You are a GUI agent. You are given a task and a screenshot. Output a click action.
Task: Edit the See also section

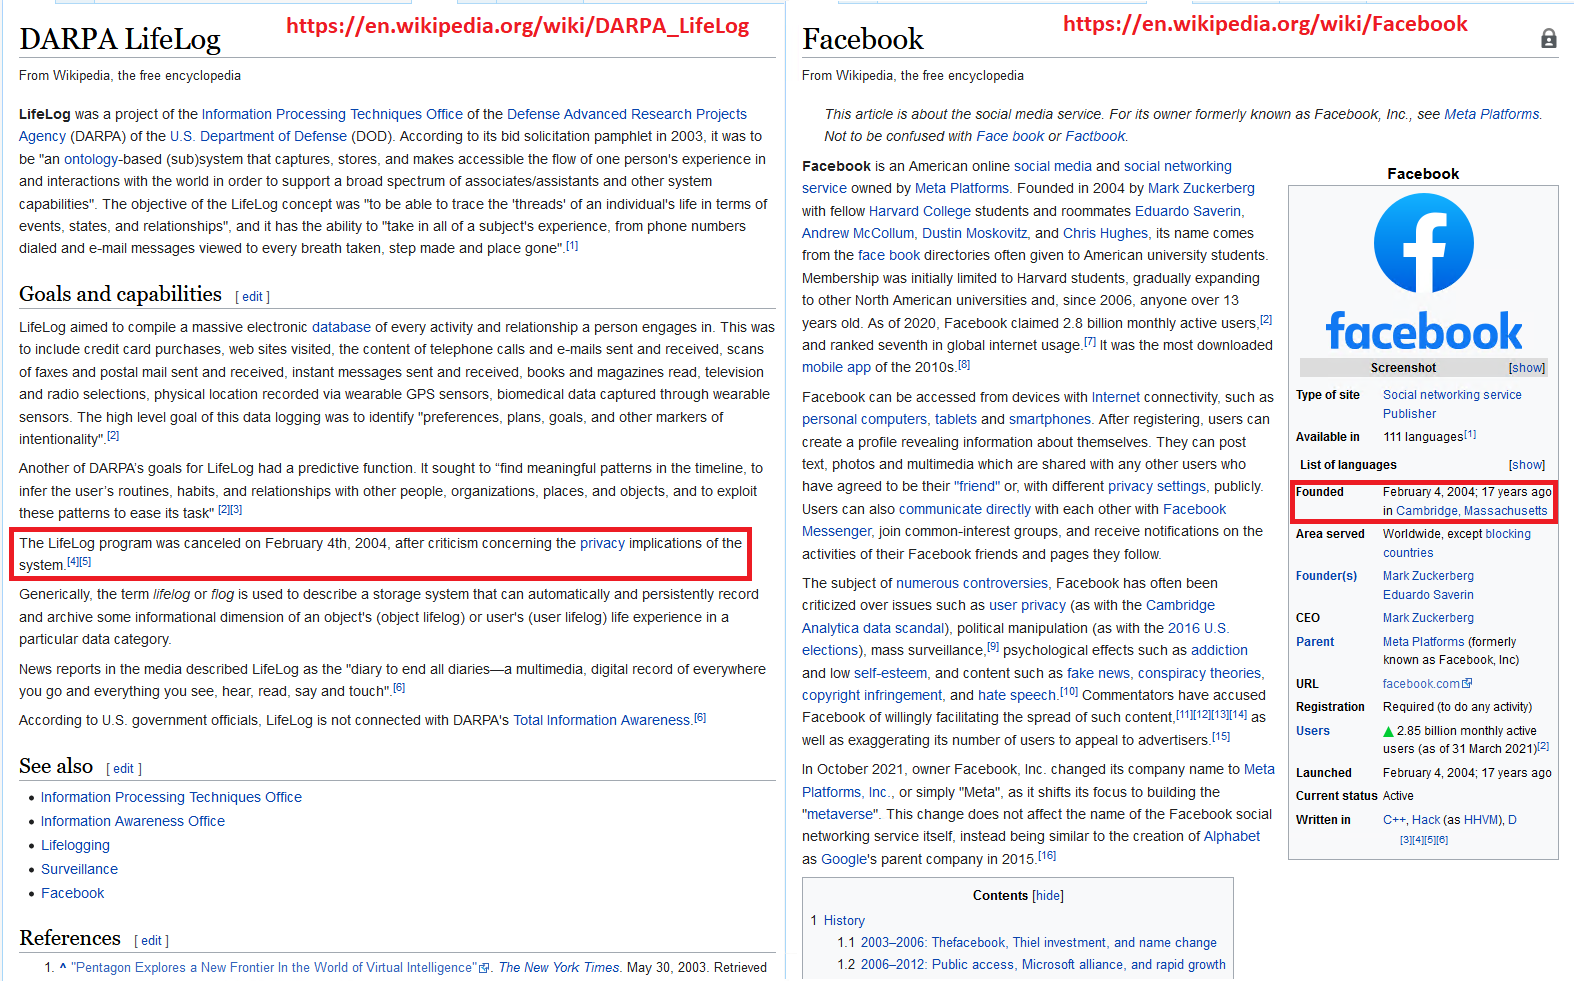point(124,769)
